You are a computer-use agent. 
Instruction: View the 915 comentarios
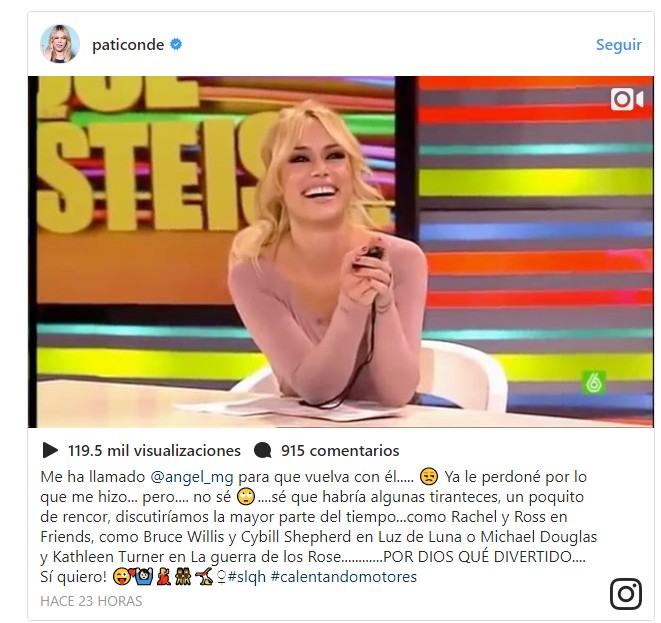click(x=340, y=451)
